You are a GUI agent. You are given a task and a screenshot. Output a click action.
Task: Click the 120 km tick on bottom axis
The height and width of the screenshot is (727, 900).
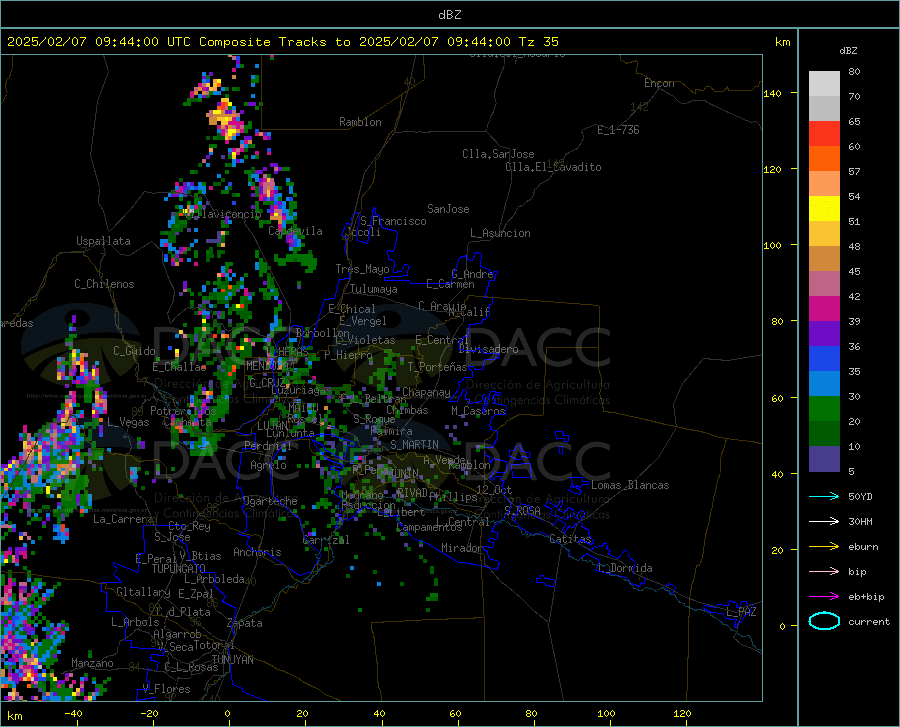(682, 713)
